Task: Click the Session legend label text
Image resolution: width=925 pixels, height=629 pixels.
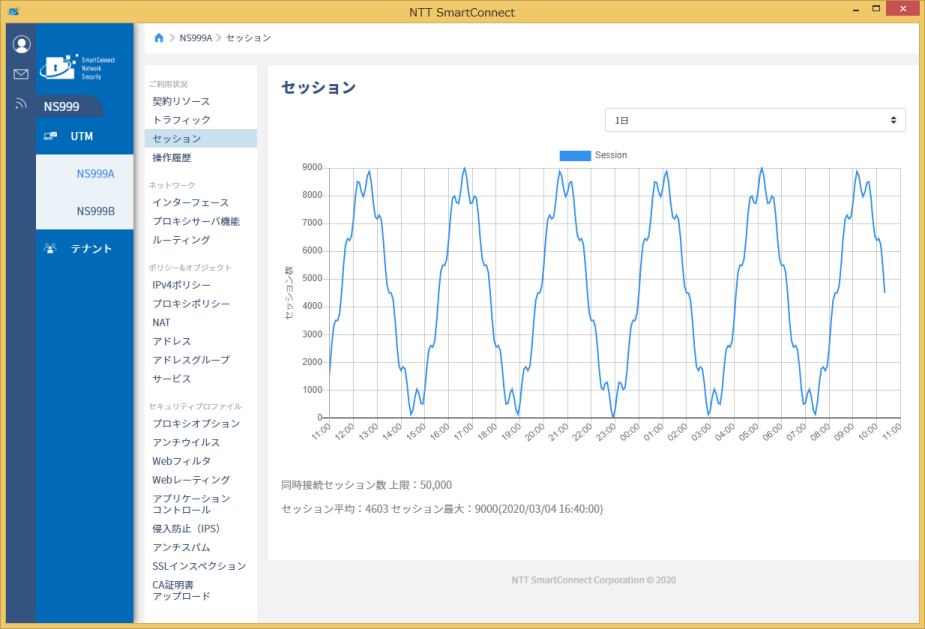Action: (x=611, y=155)
